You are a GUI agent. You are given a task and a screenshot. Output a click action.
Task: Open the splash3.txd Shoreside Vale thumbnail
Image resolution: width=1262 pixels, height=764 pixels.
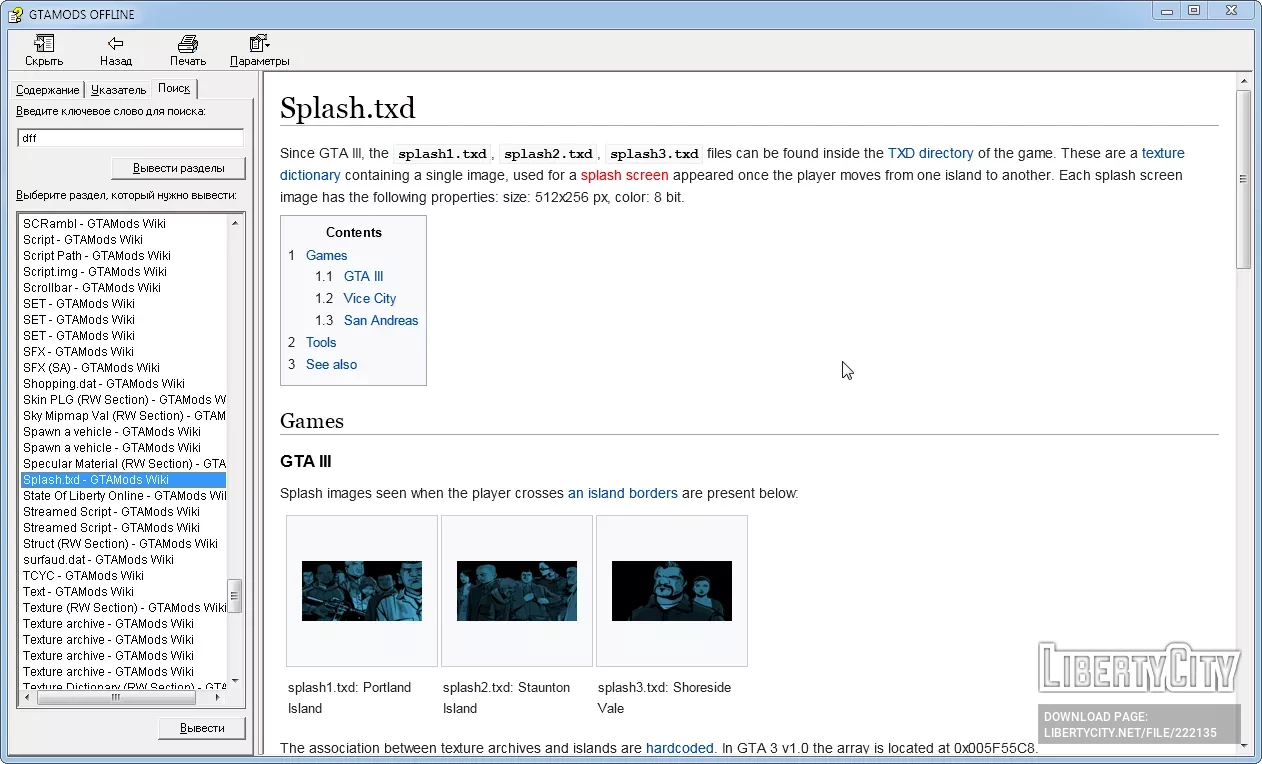click(672, 591)
